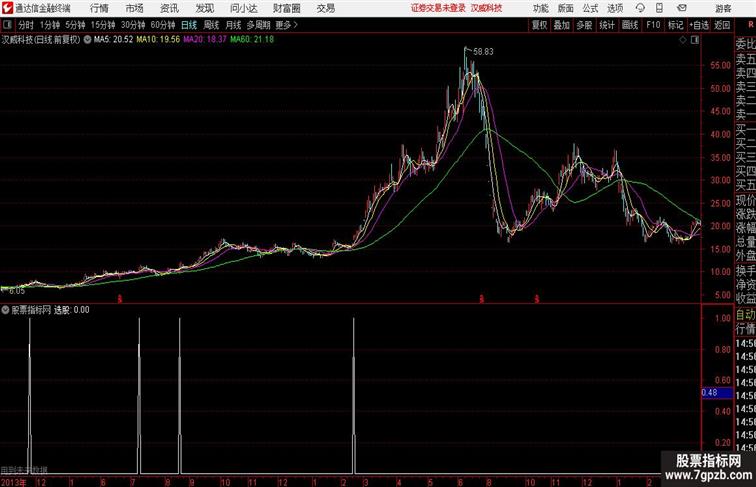Click the 游客 guest account label
The image size is (756, 487).
click(x=723, y=8)
